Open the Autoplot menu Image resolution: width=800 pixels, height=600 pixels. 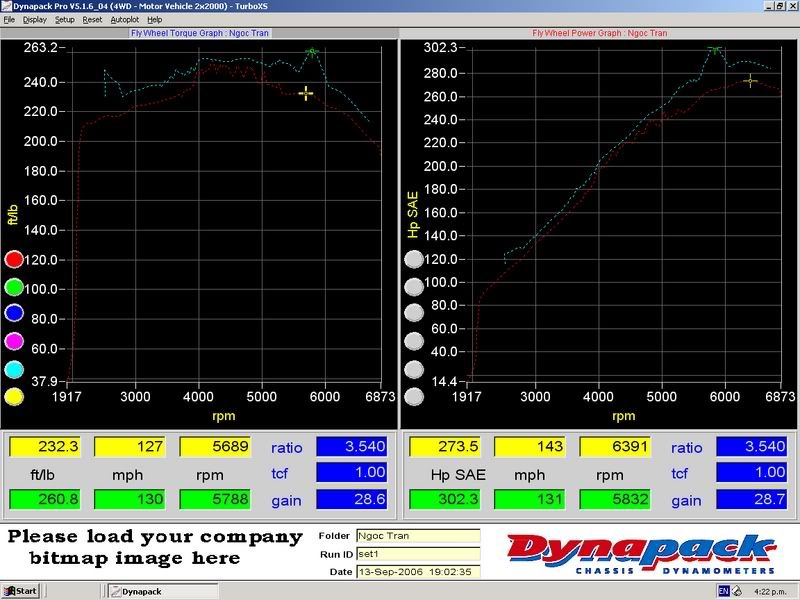point(125,19)
